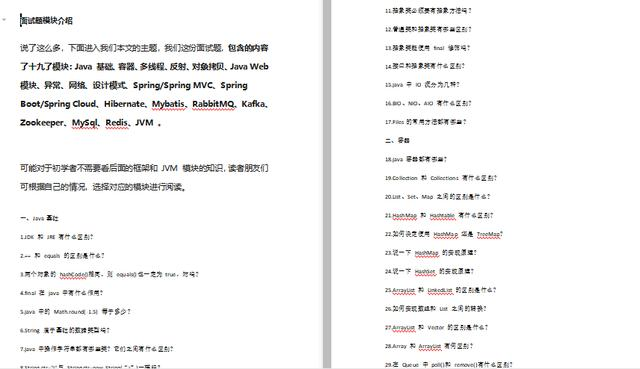Click the bold word Zookeeper
This screenshot has height=369, width=640.
pyautogui.click(x=42, y=123)
